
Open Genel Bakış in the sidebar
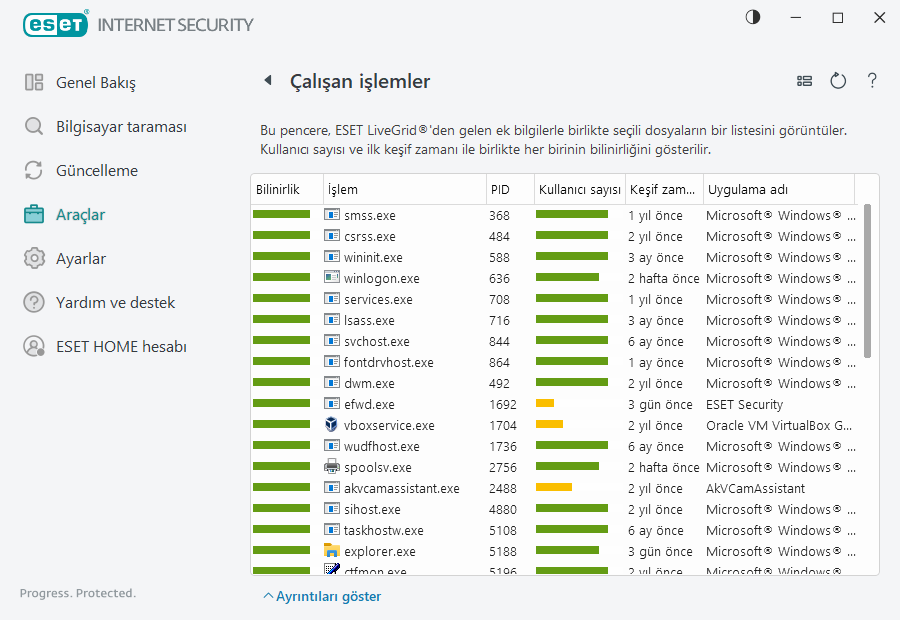(x=95, y=83)
